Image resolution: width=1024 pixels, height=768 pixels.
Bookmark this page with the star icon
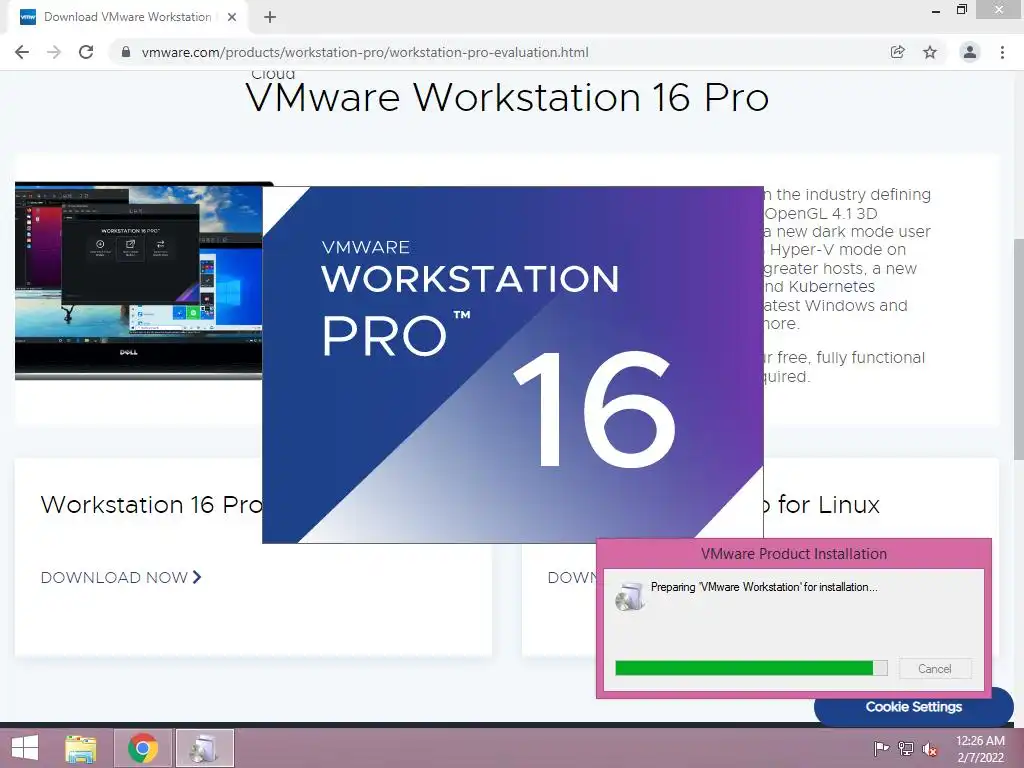coord(930,52)
